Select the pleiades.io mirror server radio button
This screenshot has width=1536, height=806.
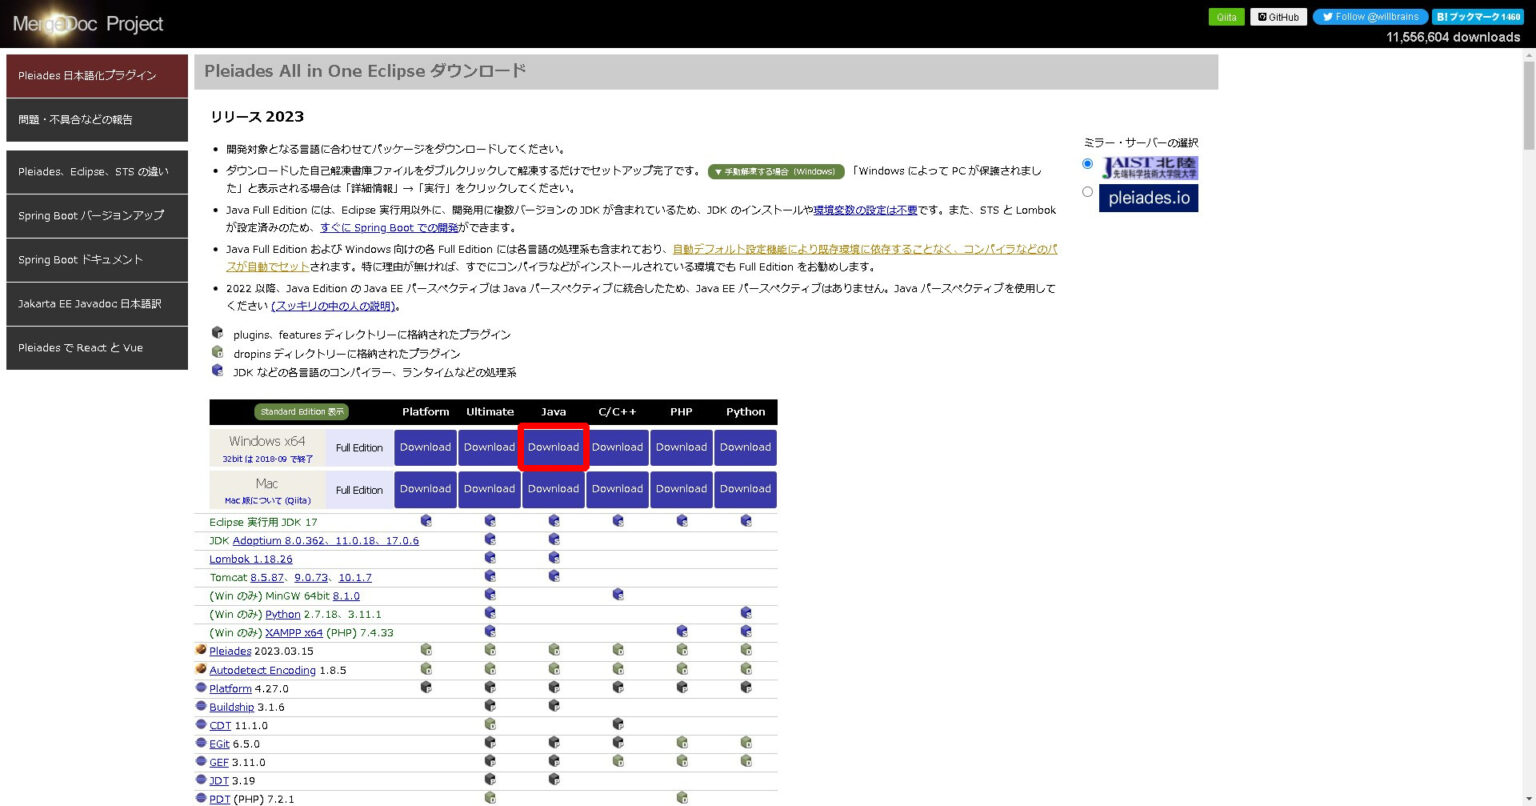click(x=1087, y=191)
